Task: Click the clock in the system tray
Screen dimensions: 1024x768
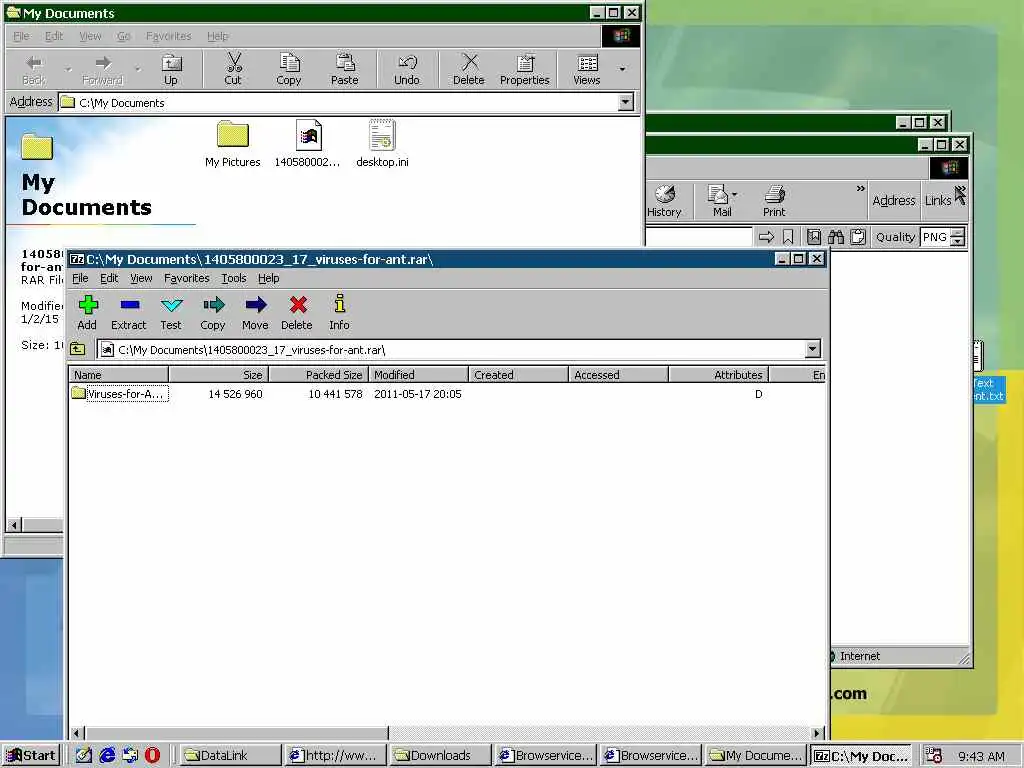Action: pos(982,756)
